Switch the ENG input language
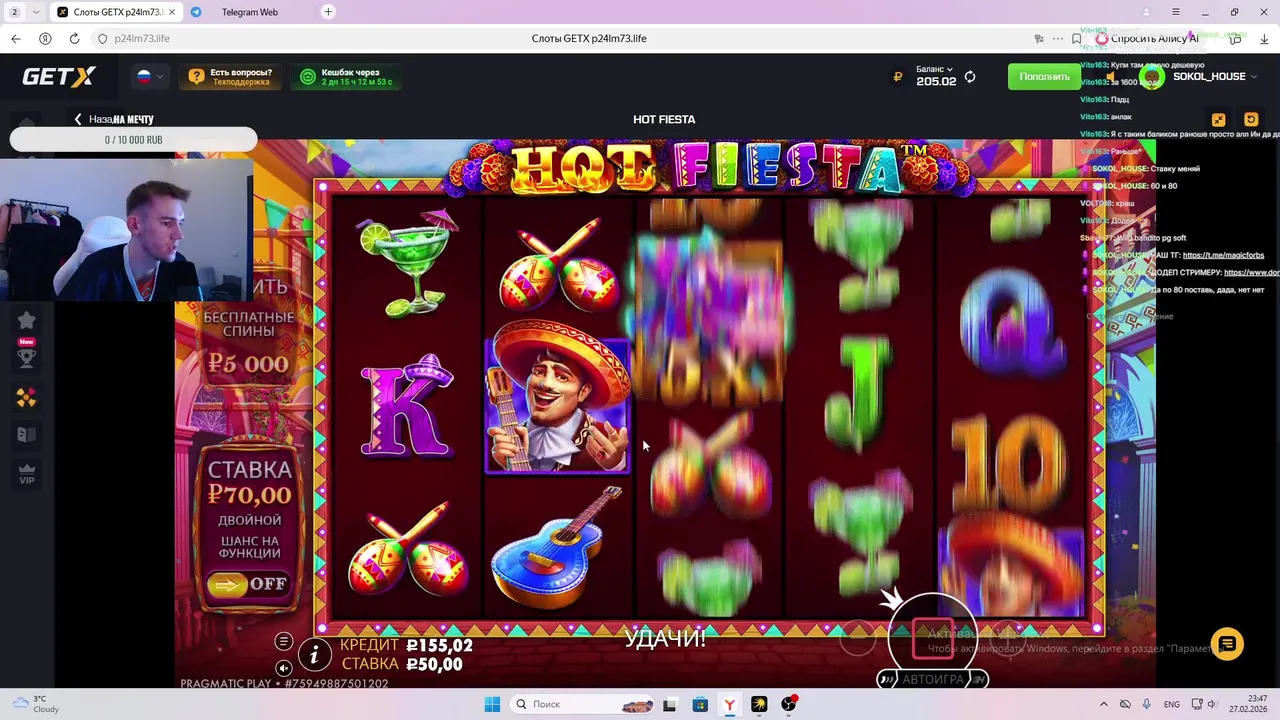The width and height of the screenshot is (1280, 720). click(1171, 704)
